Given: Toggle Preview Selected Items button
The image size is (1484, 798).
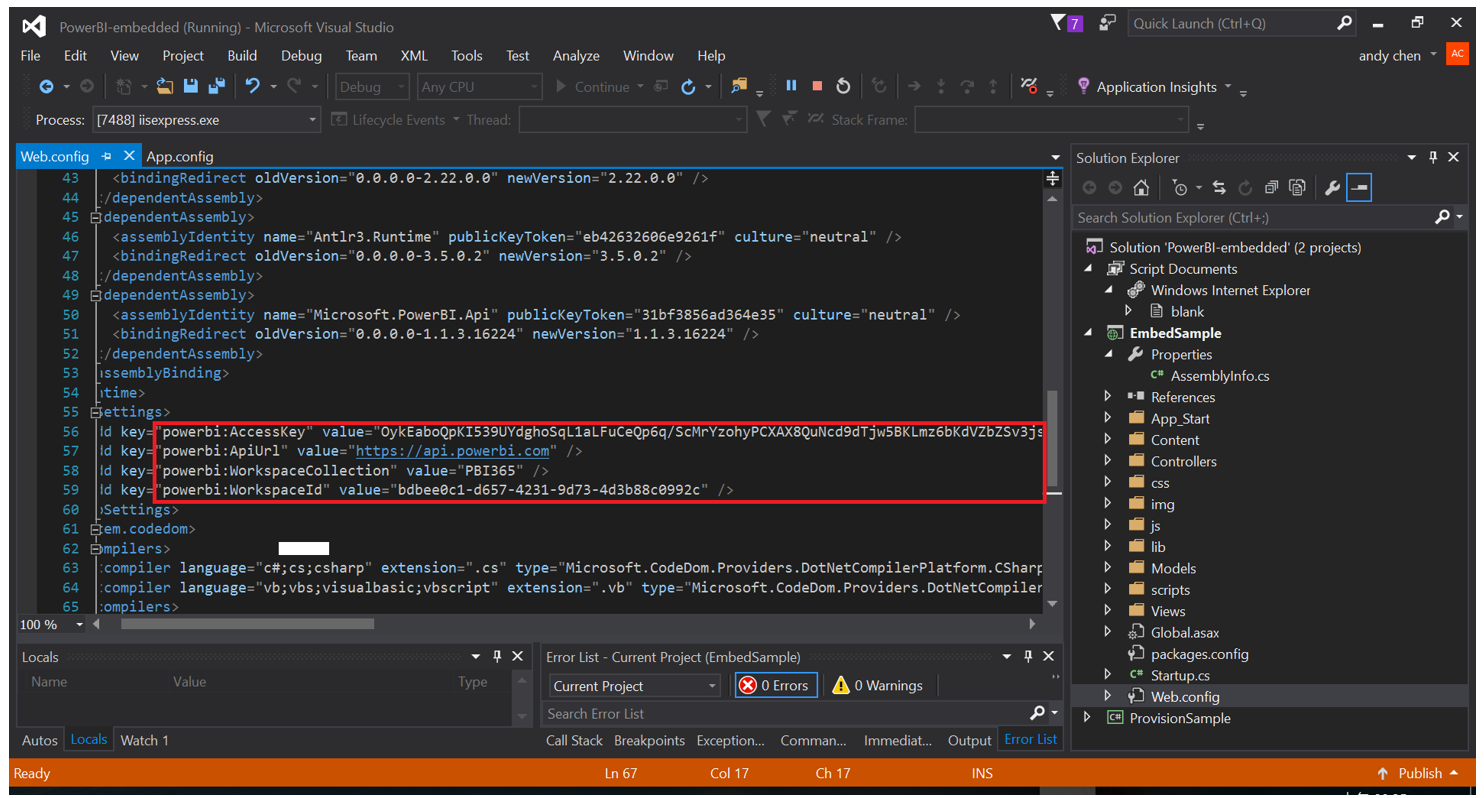Looking at the screenshot, I should point(1359,187).
